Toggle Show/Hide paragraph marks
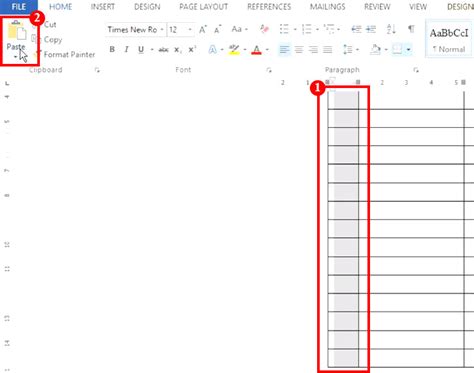The height and width of the screenshot is (373, 474). pos(411,29)
